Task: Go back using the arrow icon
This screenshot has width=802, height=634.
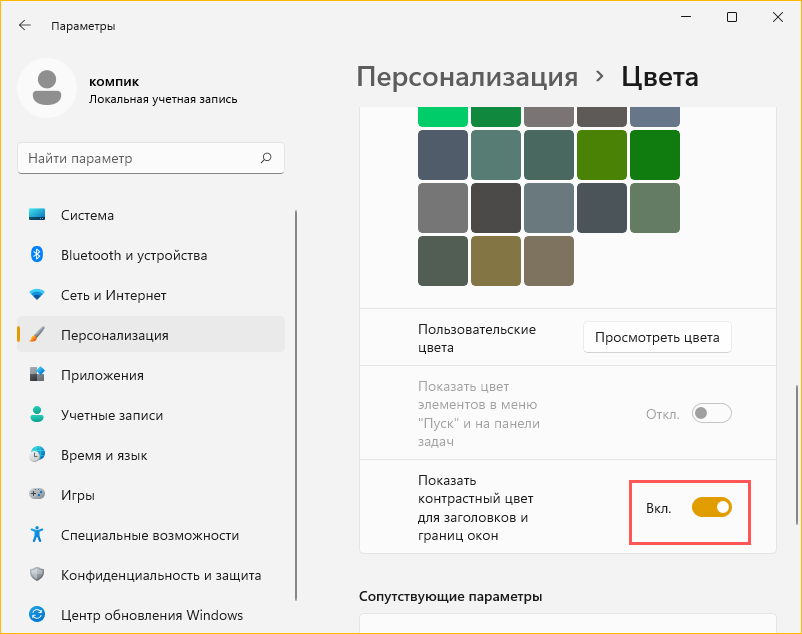Action: click(x=25, y=25)
